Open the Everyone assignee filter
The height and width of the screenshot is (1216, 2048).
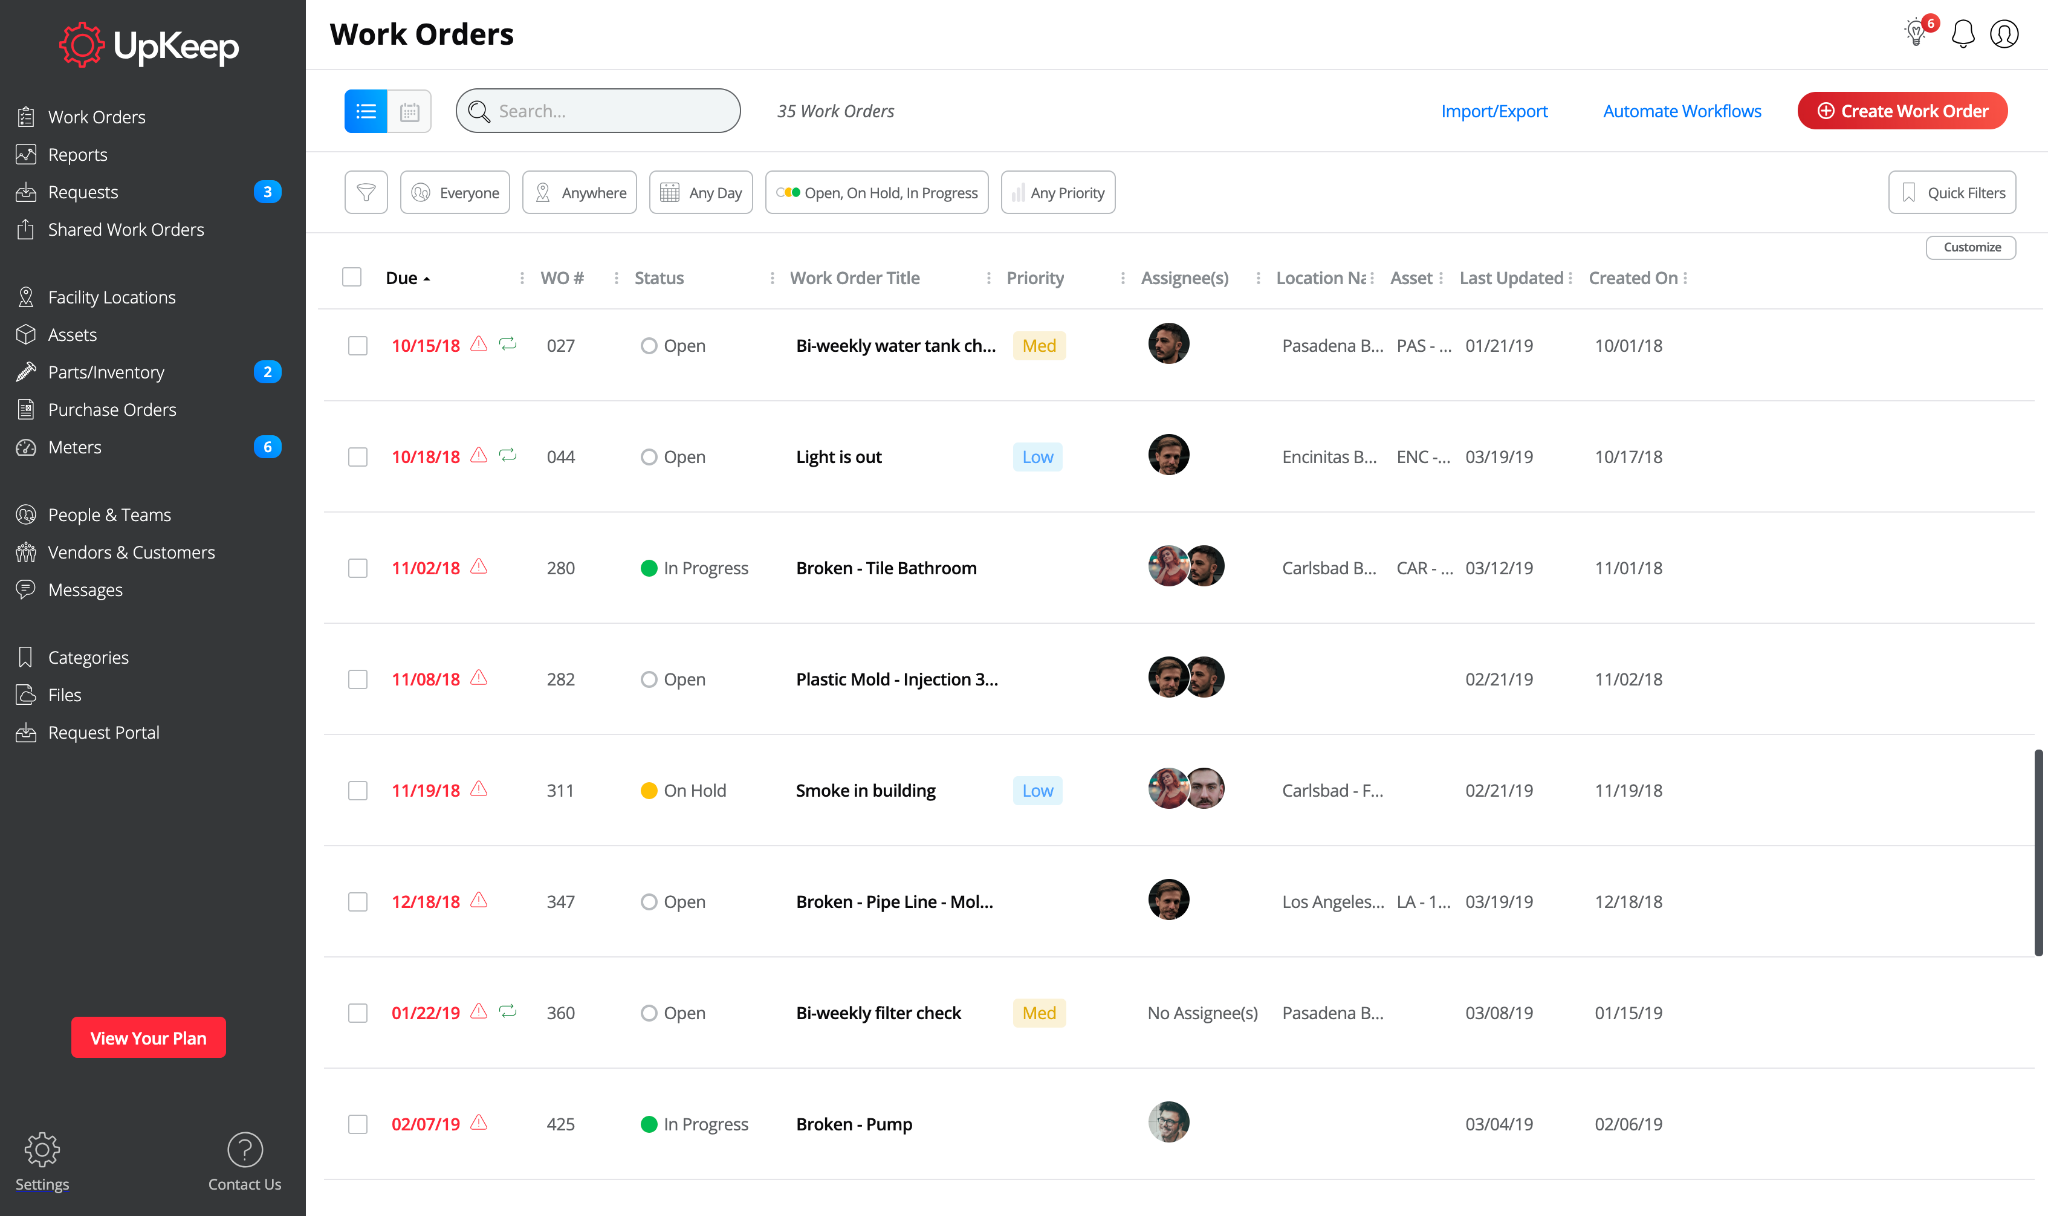click(454, 192)
